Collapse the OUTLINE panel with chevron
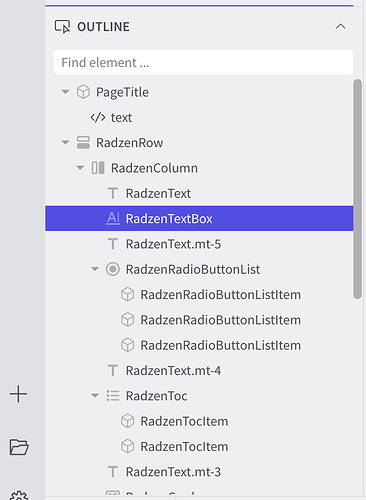This screenshot has width=366, height=500. tap(340, 26)
